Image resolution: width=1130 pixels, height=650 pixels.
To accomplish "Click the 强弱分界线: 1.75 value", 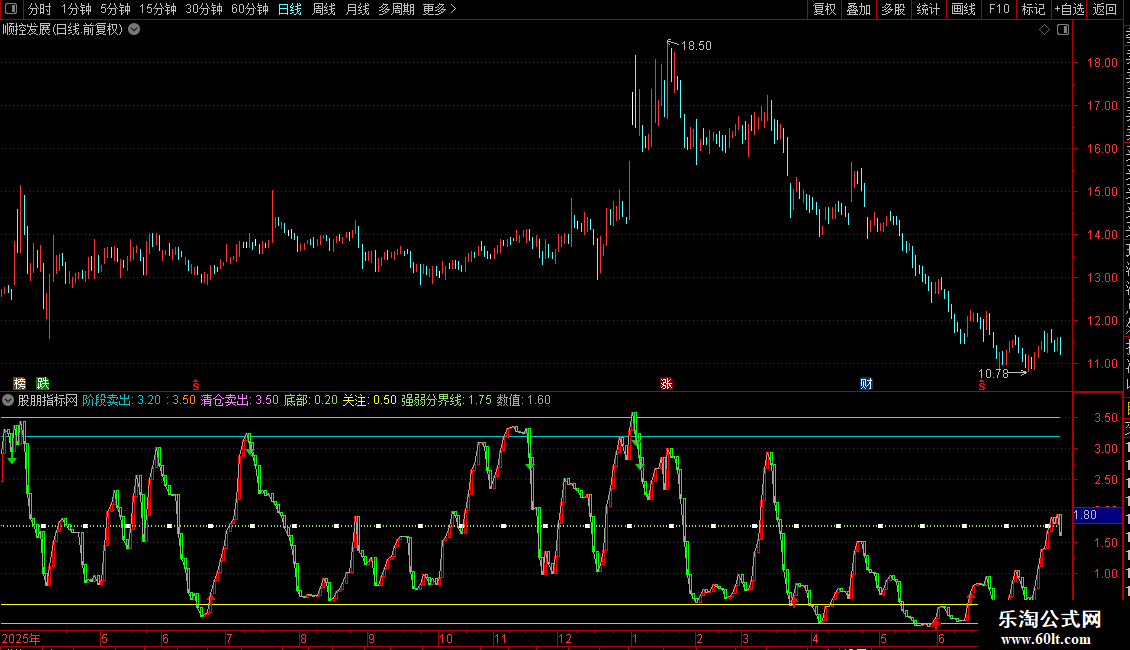I will 446,400.
